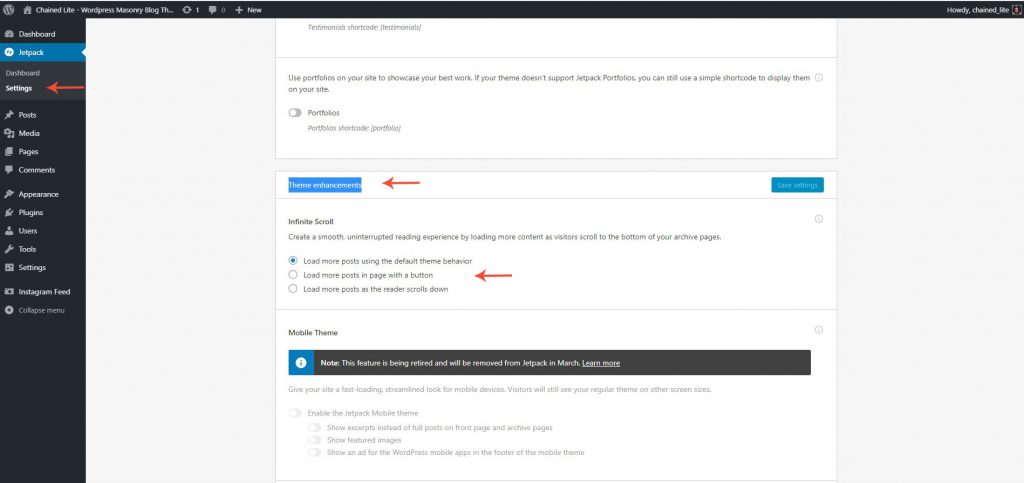Collapse the admin sidebar menu
Viewport: 1024px width, 483px height.
(x=40, y=310)
